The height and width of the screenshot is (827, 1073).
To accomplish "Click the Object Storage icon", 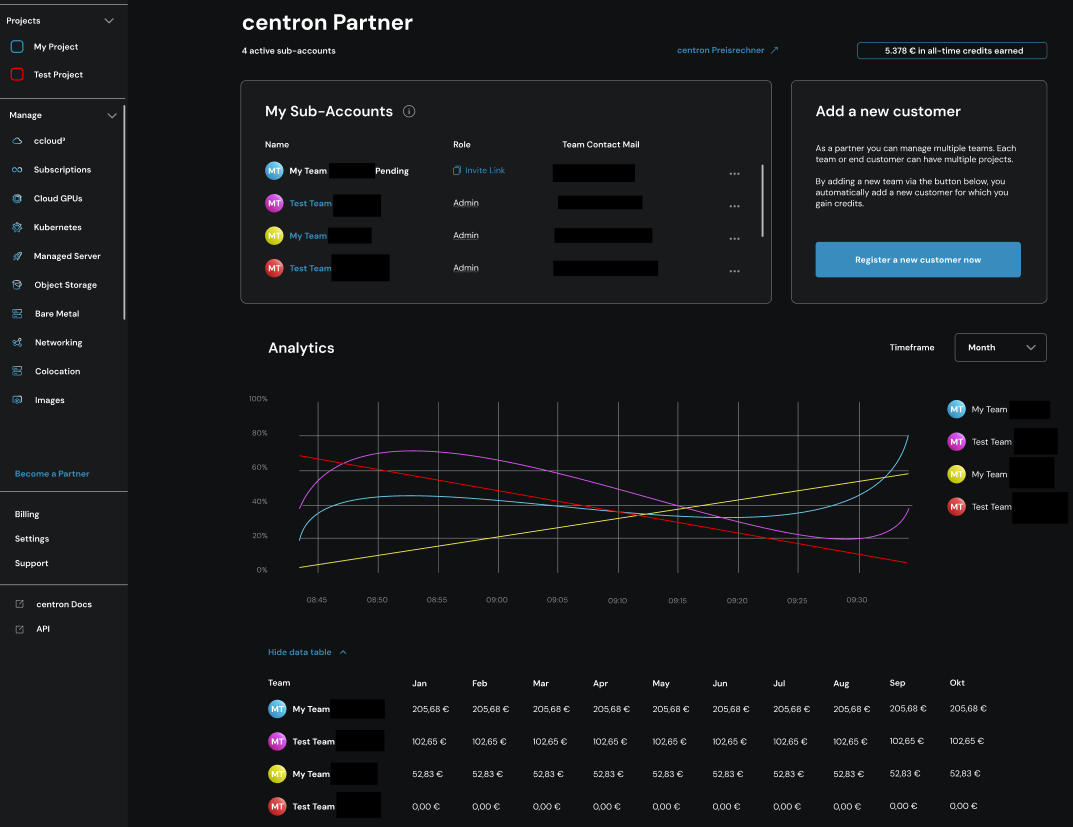I will [17, 285].
